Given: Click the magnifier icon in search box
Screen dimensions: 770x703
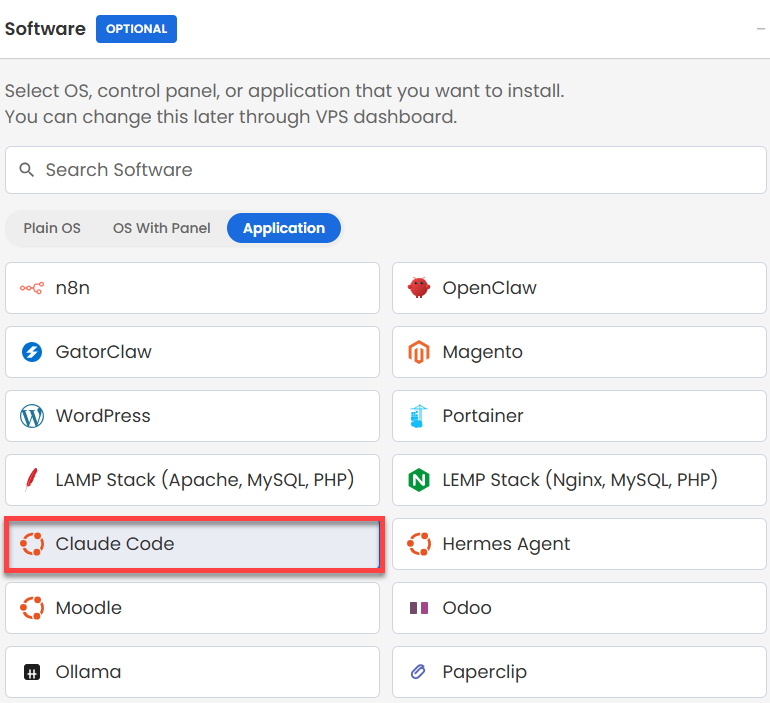Looking at the screenshot, I should pos(27,170).
